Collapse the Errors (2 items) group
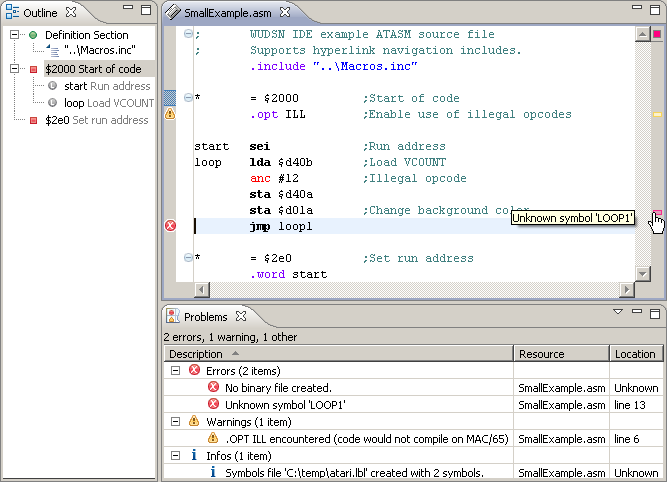Image resolution: width=667 pixels, height=482 pixels. 175,371
